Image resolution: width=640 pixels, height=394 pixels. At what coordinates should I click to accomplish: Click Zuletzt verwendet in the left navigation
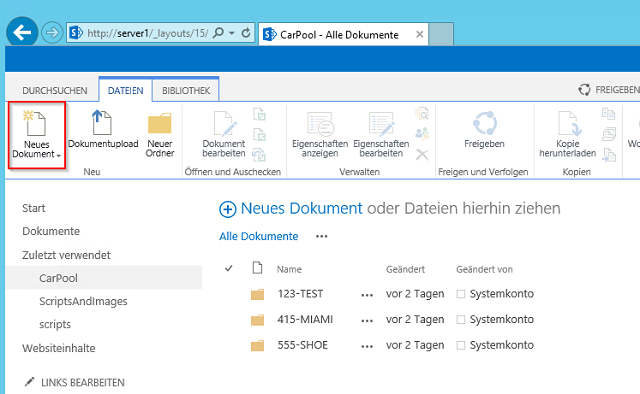(x=66, y=255)
